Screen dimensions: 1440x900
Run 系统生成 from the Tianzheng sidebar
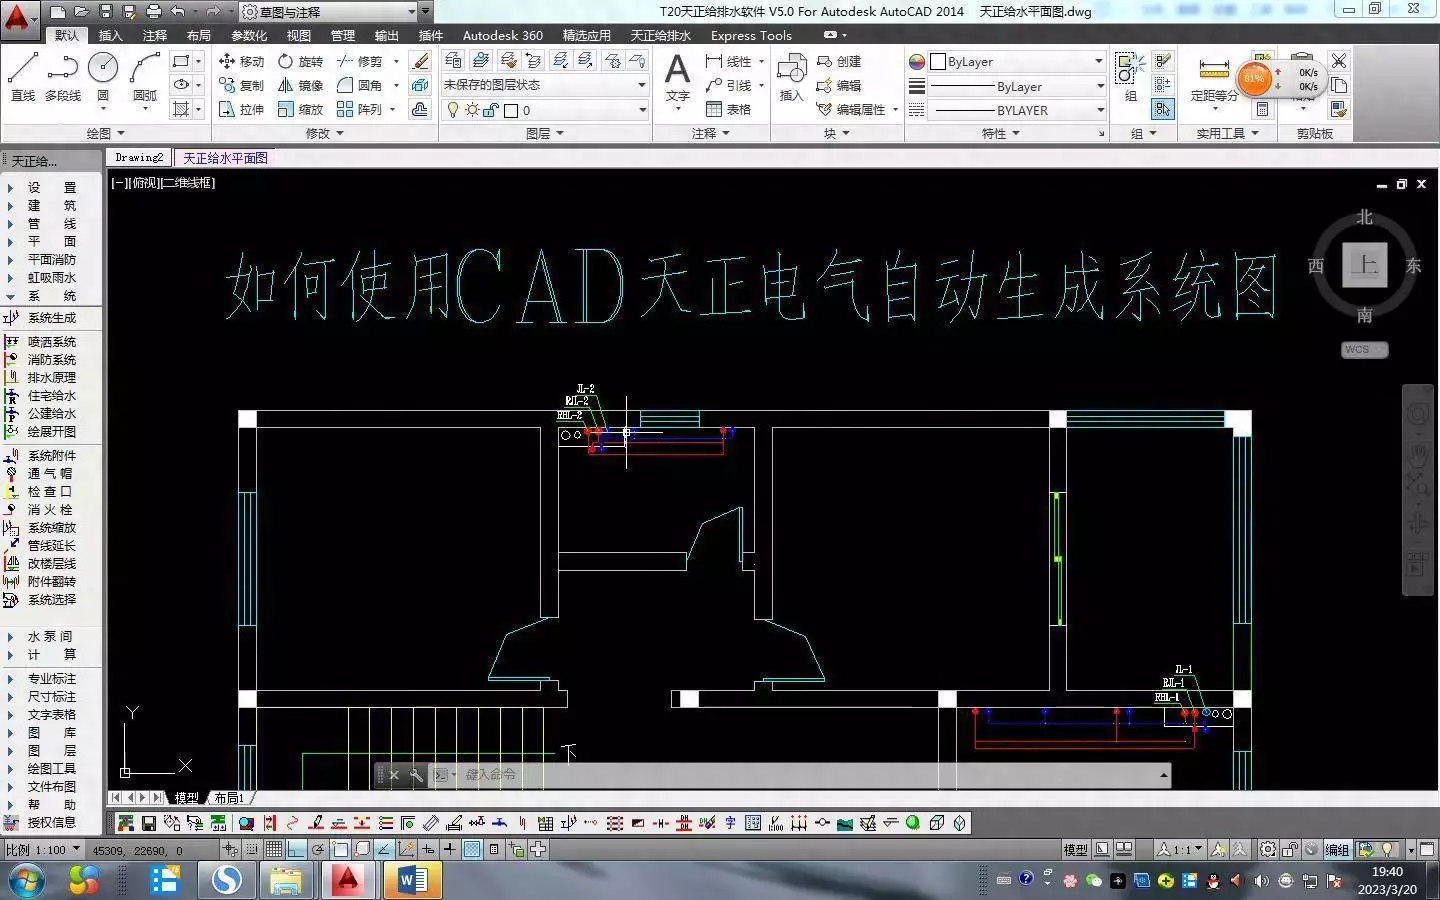coord(50,318)
